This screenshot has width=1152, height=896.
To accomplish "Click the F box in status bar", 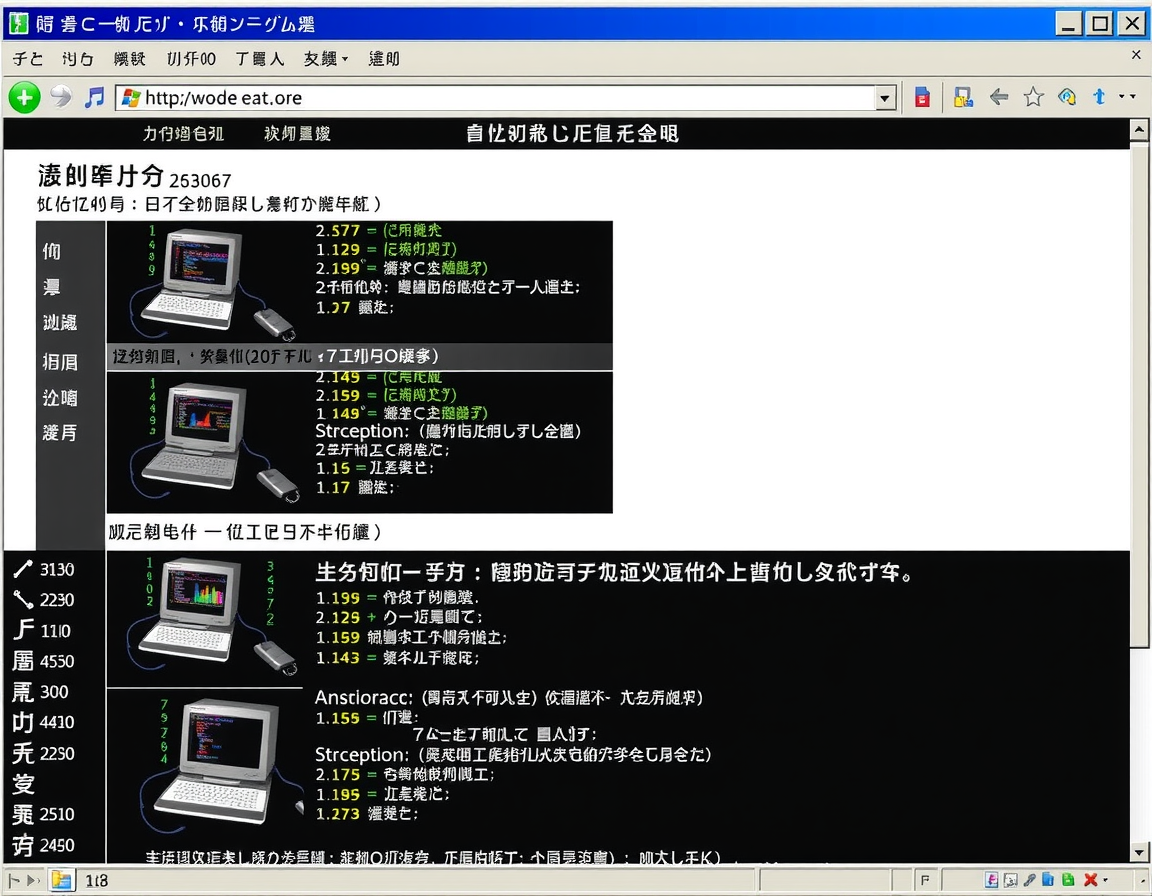I will coord(925,880).
